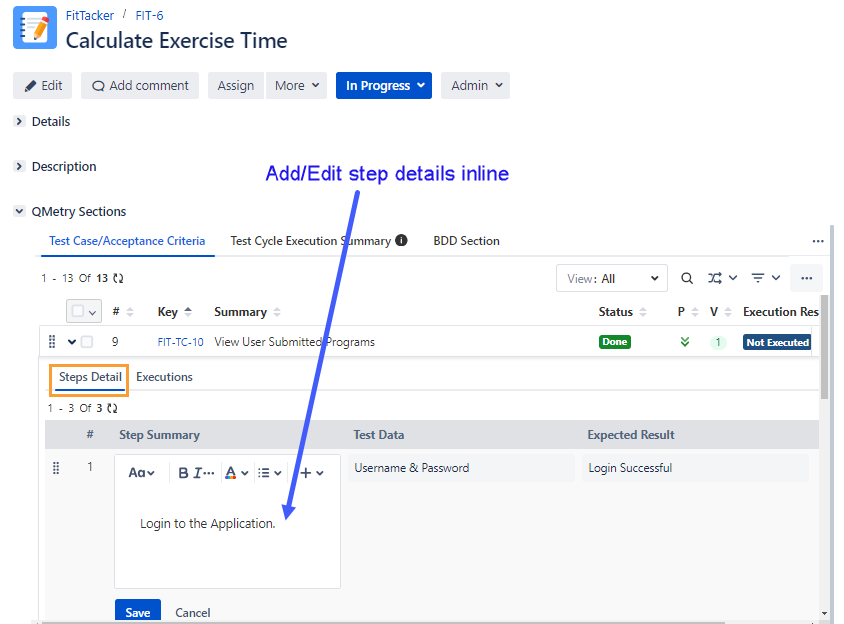Viewport: 844px width, 624px height.
Task: Expand the Description section
Action: (19, 166)
